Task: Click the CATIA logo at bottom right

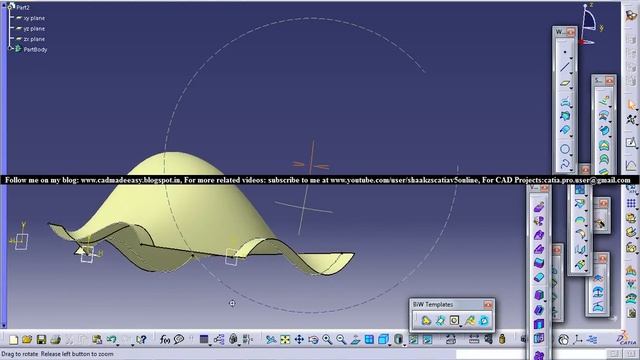Action: (x=627, y=338)
